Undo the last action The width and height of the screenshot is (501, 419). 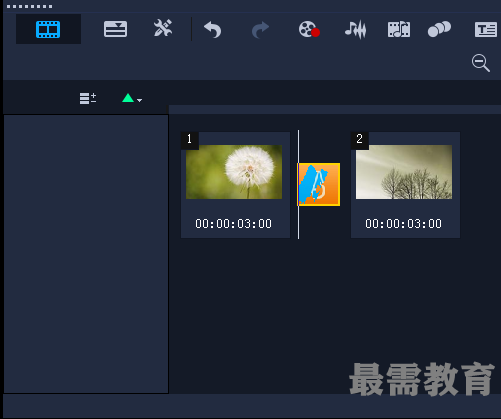point(213,30)
